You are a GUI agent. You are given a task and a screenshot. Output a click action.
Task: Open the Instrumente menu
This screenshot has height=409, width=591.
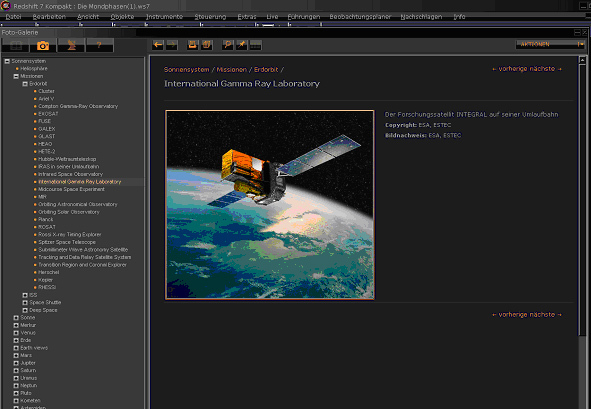(x=165, y=17)
